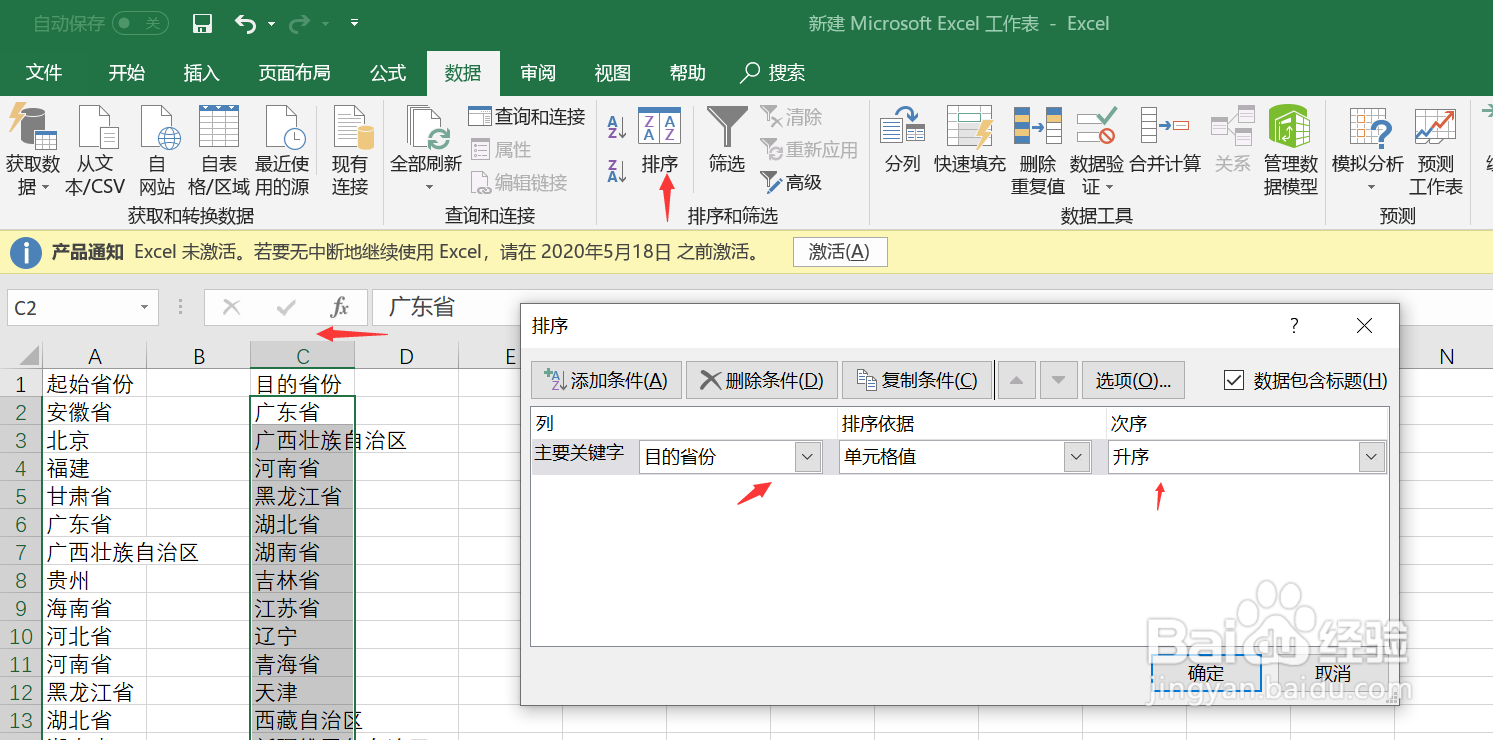Click the Save icon in title bar

202,23
